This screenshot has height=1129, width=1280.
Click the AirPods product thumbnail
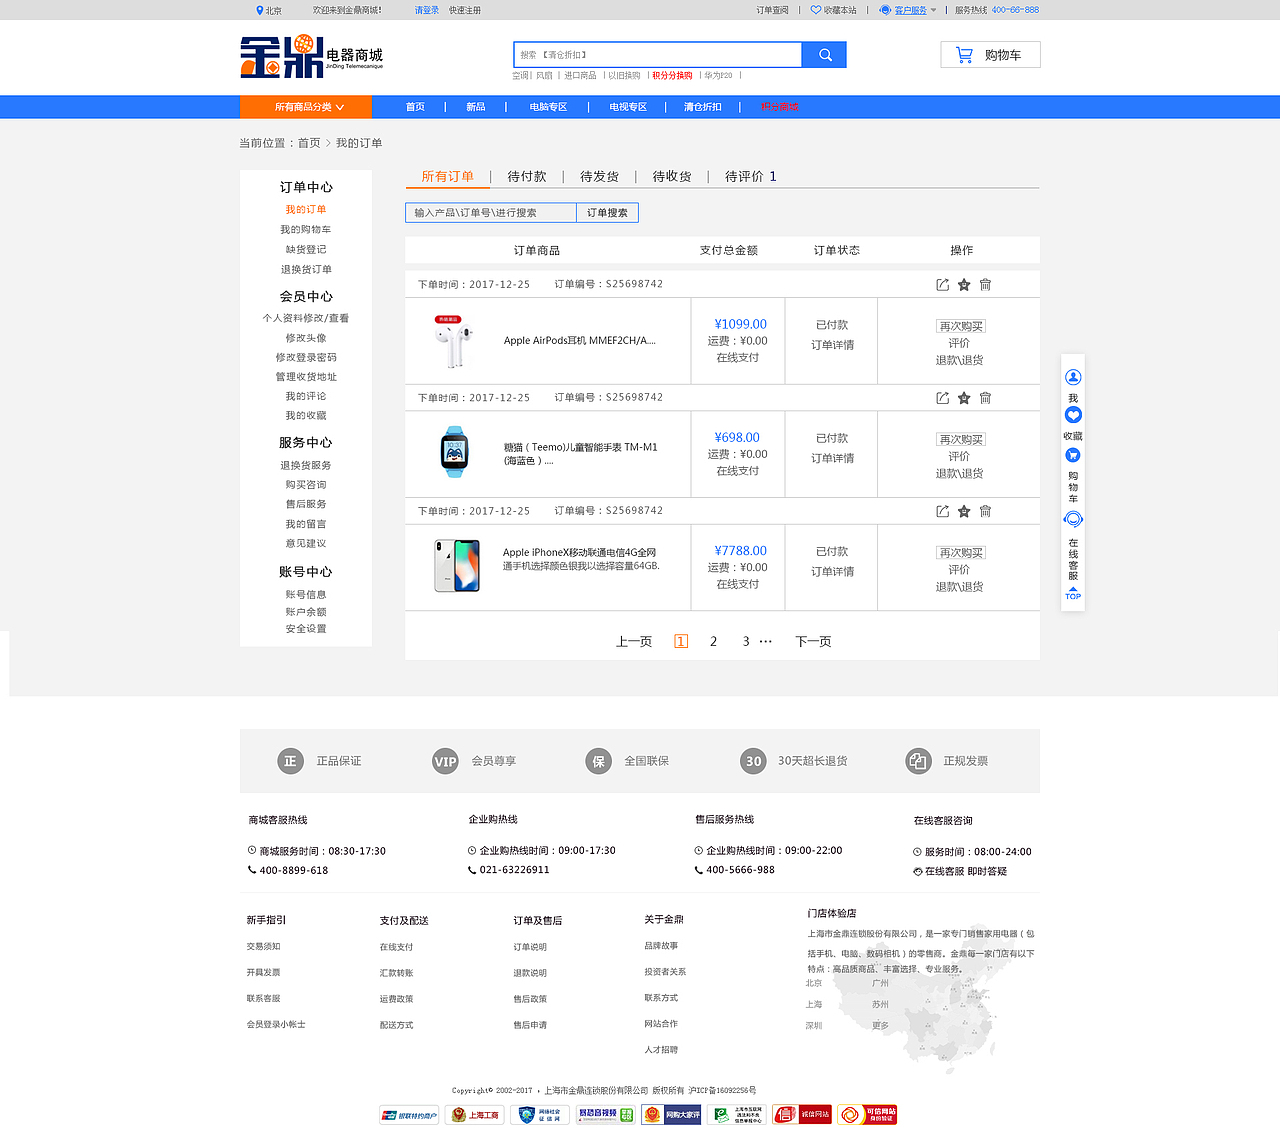tap(453, 341)
